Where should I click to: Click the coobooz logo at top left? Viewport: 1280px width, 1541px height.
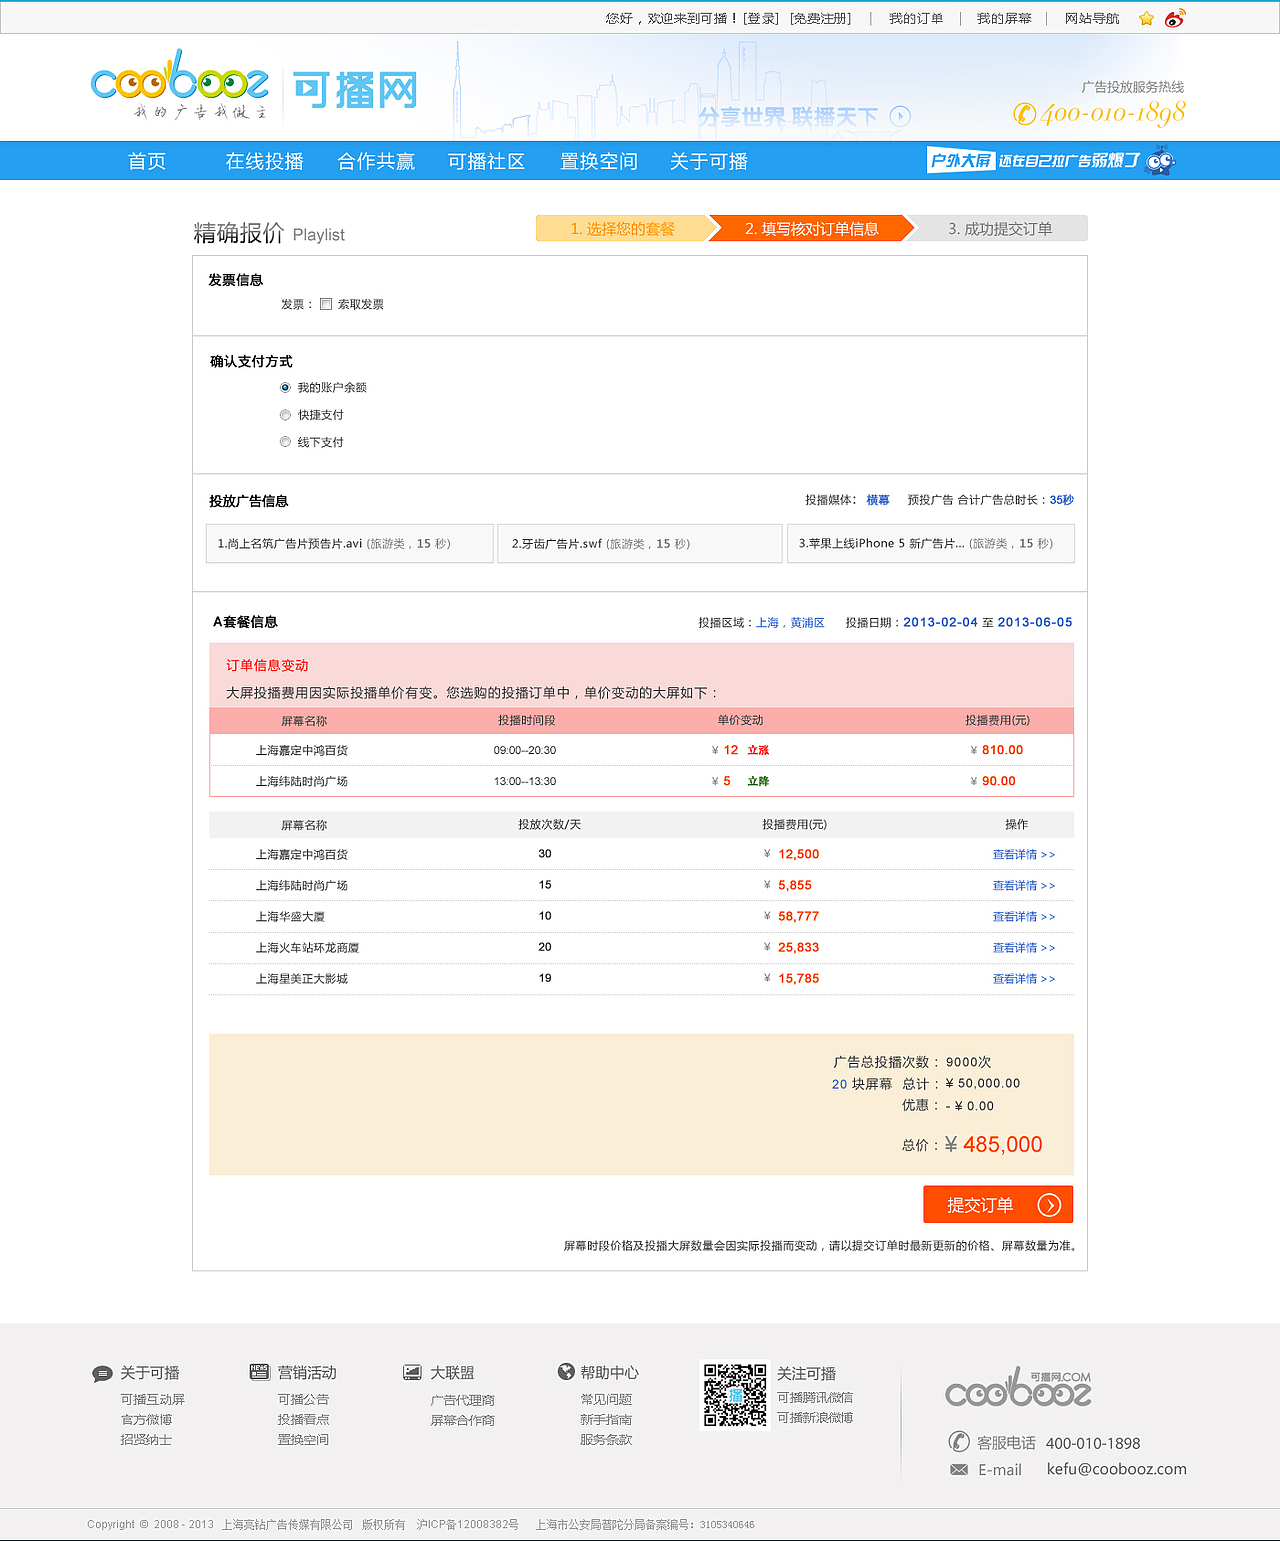pyautogui.click(x=180, y=85)
